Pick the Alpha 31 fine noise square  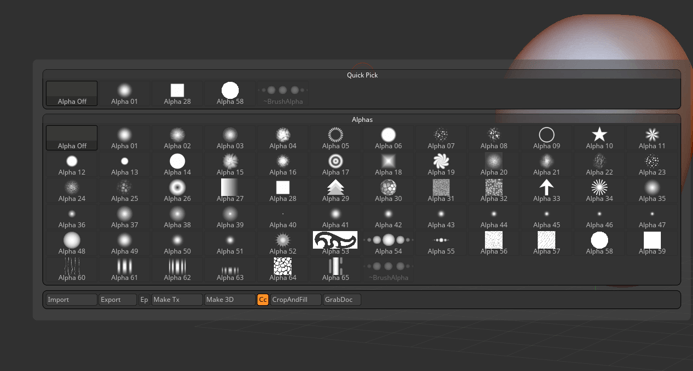[441, 191]
